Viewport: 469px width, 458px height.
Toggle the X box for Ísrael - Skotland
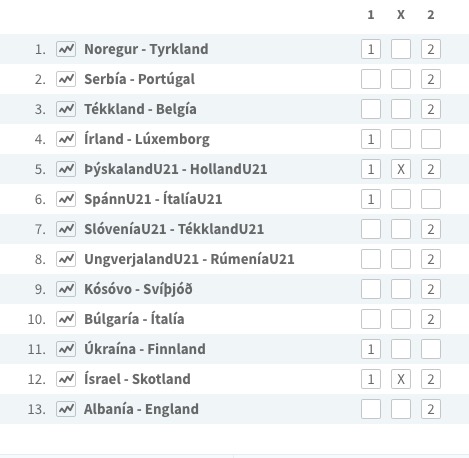coord(401,379)
